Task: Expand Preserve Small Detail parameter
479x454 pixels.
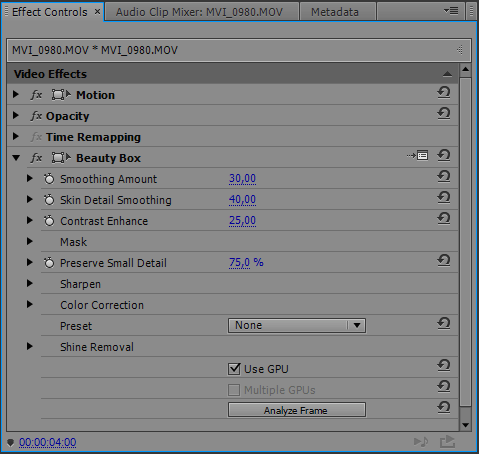Action: tap(30, 263)
